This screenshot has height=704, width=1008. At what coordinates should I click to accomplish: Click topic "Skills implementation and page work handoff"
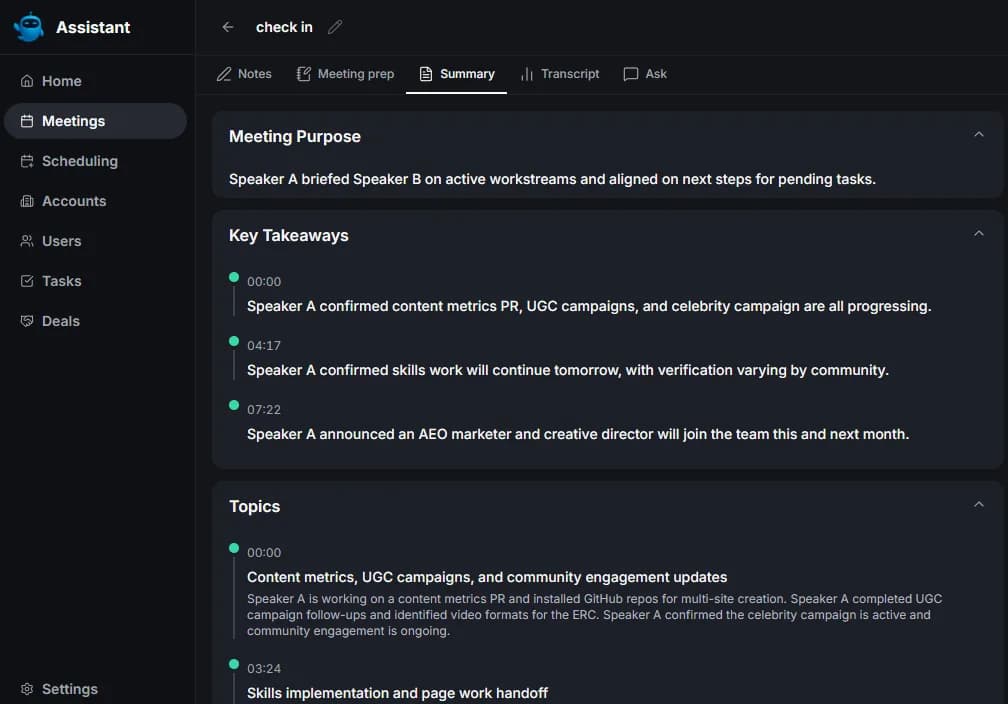[x=397, y=693]
